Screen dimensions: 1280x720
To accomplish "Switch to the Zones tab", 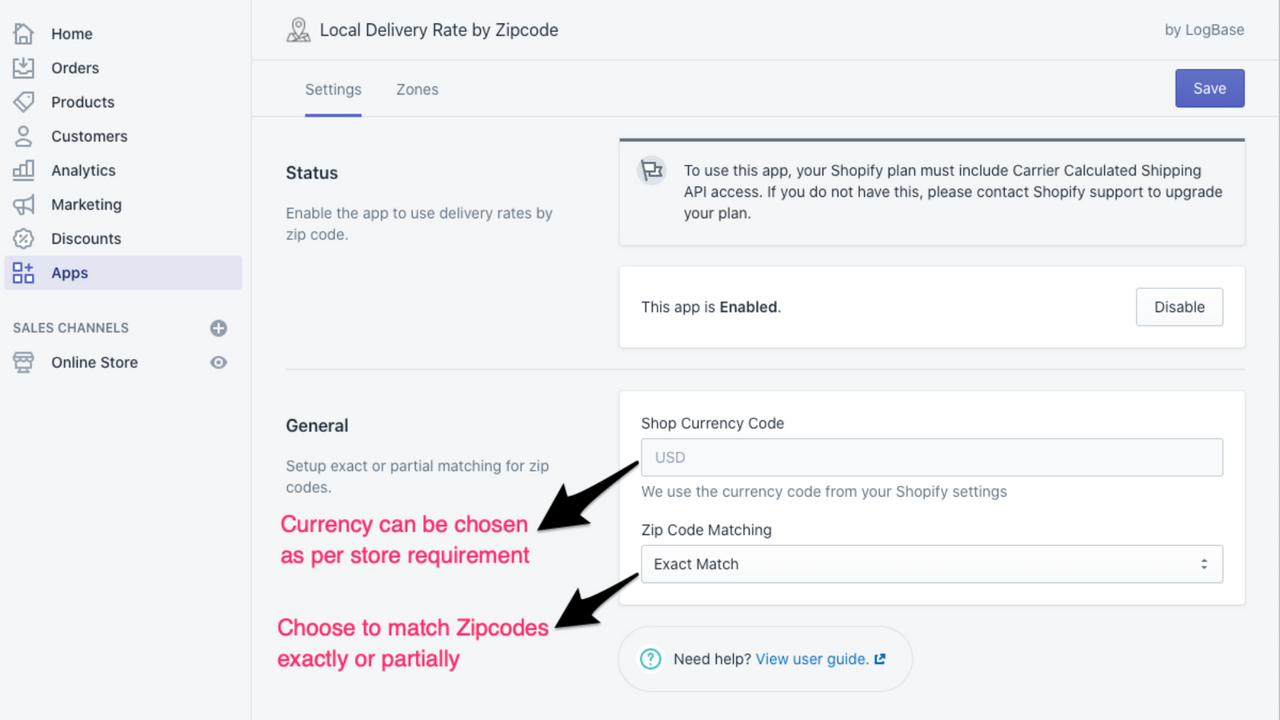I will tap(417, 89).
